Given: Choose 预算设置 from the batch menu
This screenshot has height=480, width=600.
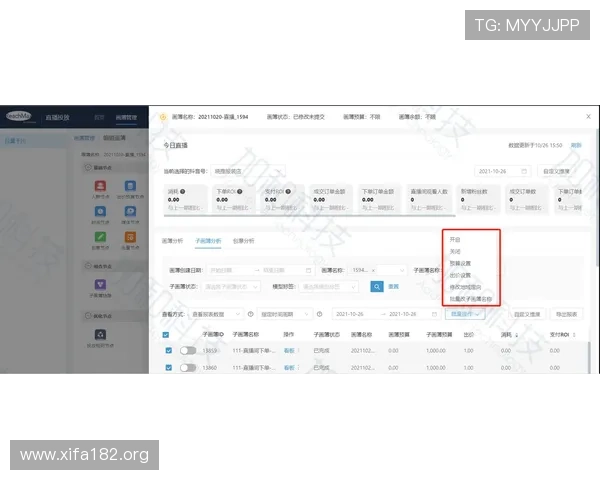Looking at the screenshot, I should click(460, 263).
